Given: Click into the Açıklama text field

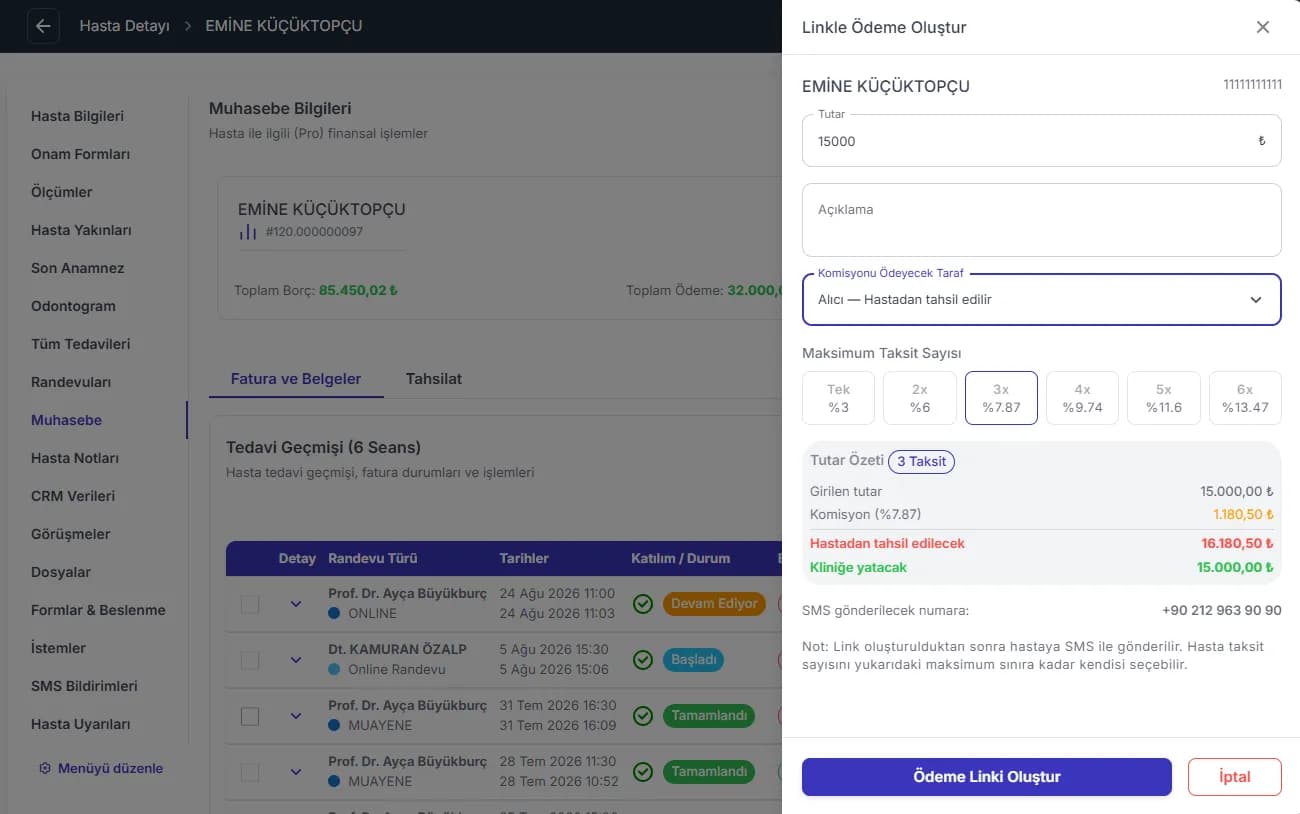Looking at the screenshot, I should [1041, 220].
